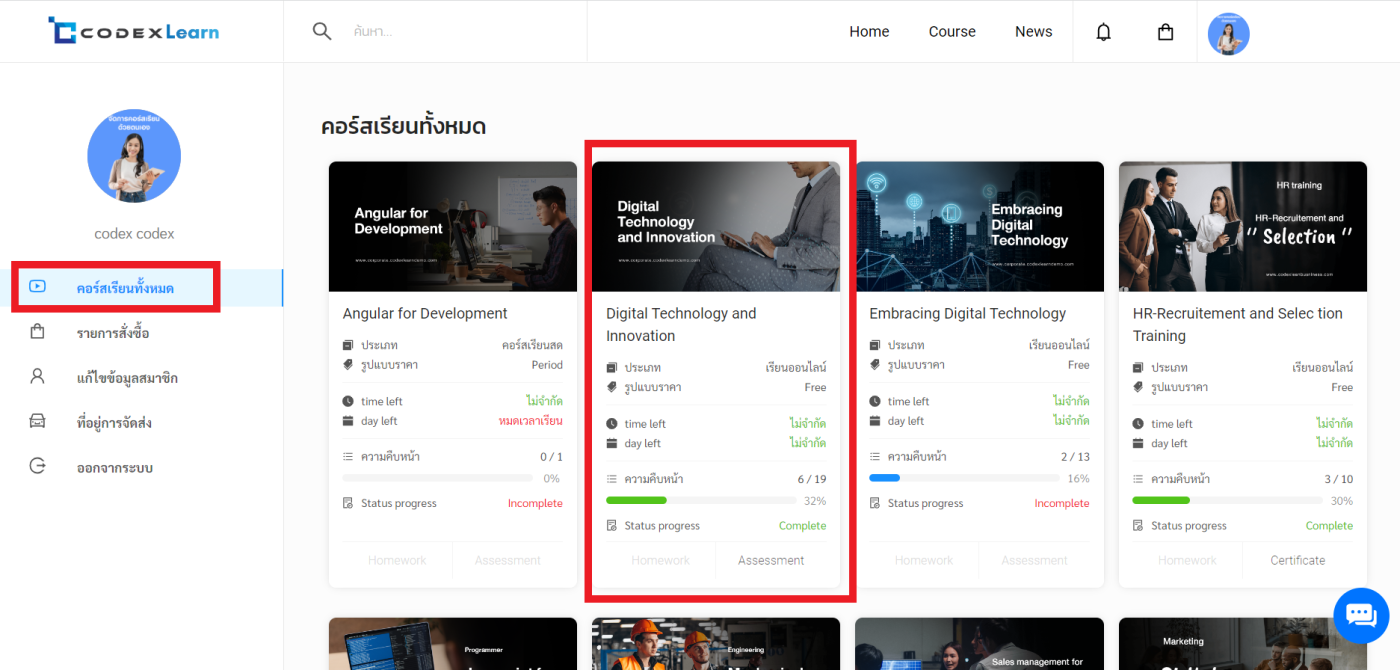The height and width of the screenshot is (670, 1400).
Task: Open the Angular for Development thumbnail
Action: tap(453, 227)
